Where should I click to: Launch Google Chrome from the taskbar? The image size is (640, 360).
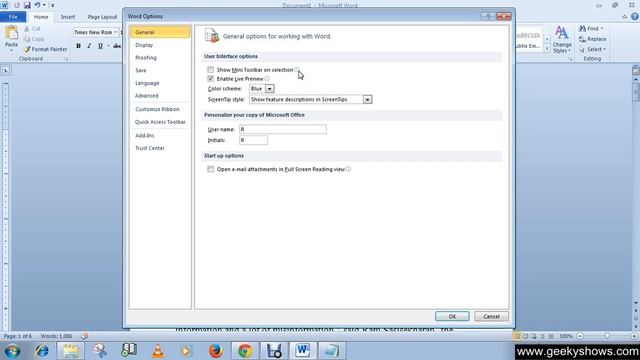point(245,351)
